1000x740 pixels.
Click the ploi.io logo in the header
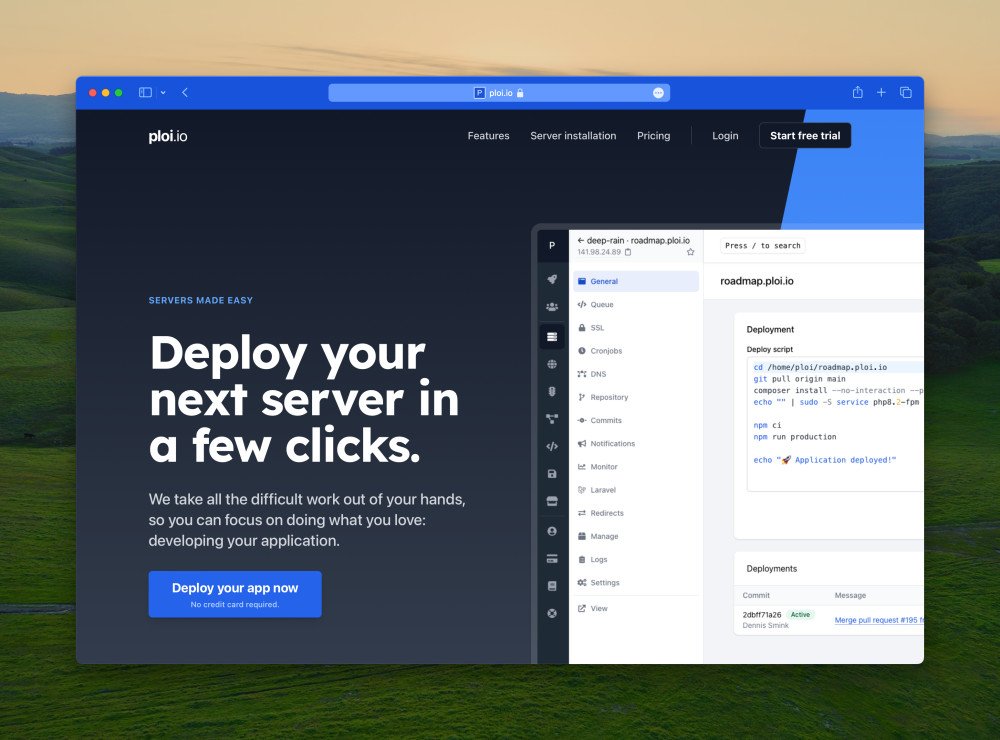168,136
